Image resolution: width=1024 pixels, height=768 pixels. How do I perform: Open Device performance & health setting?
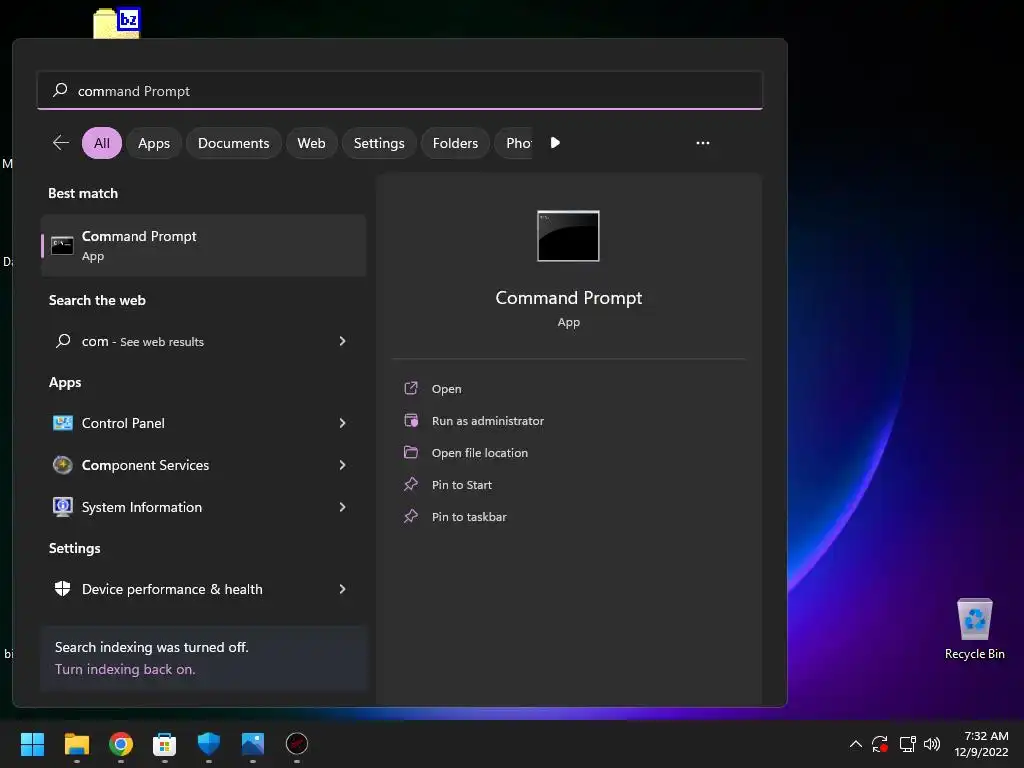click(x=203, y=589)
